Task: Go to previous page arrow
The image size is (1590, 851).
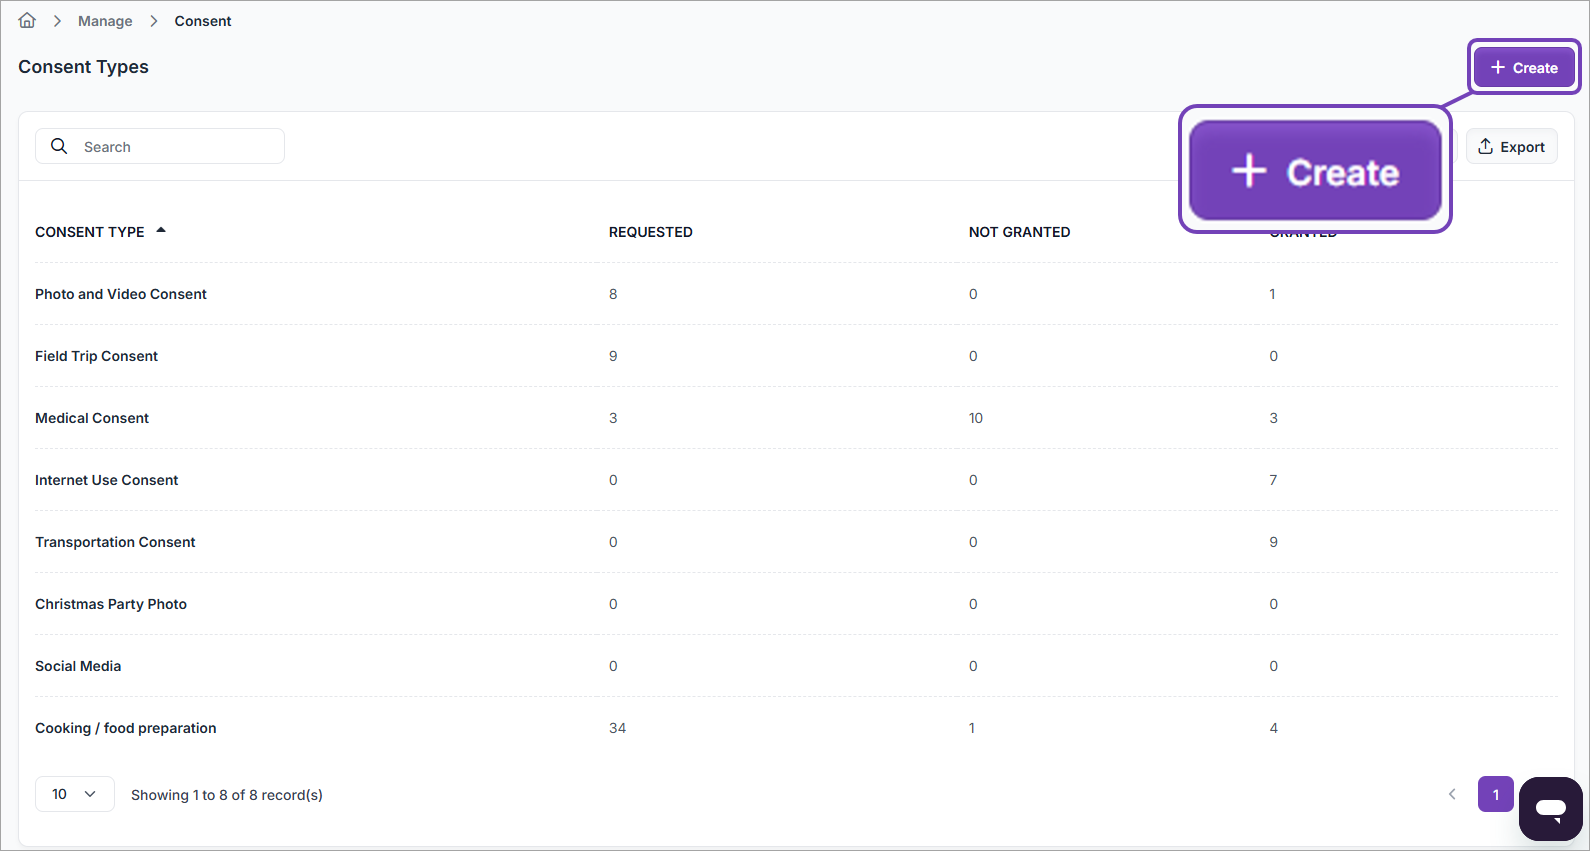Action: 1452,795
